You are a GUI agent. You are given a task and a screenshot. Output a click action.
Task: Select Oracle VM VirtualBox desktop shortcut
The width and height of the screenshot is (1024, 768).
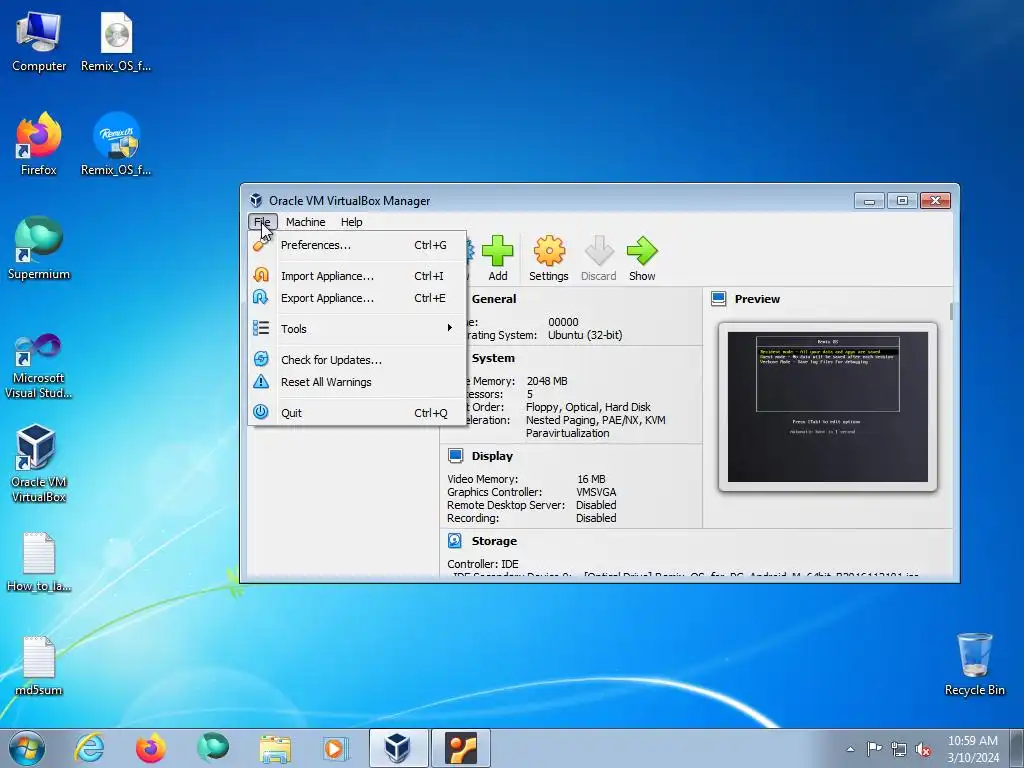pos(39,464)
